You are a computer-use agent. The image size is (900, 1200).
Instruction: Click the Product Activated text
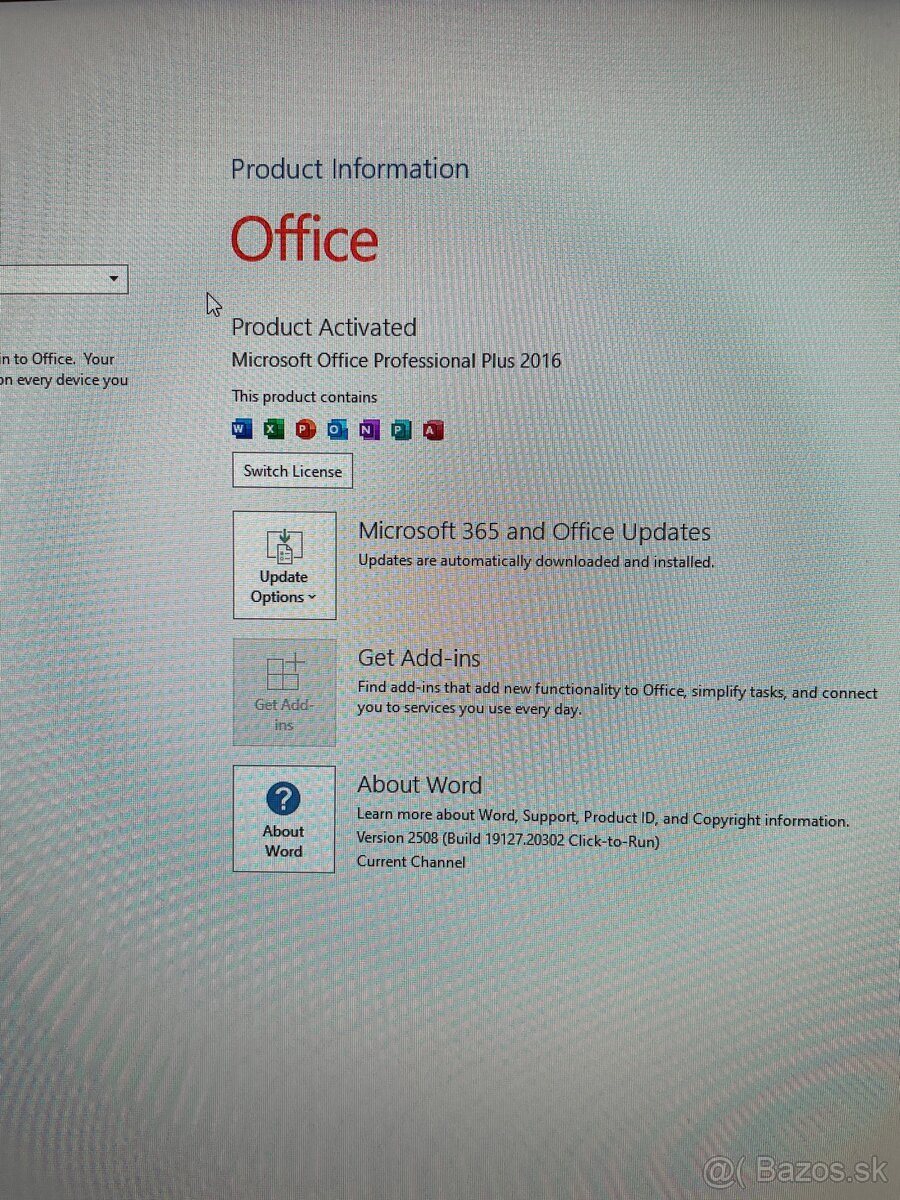(x=324, y=327)
